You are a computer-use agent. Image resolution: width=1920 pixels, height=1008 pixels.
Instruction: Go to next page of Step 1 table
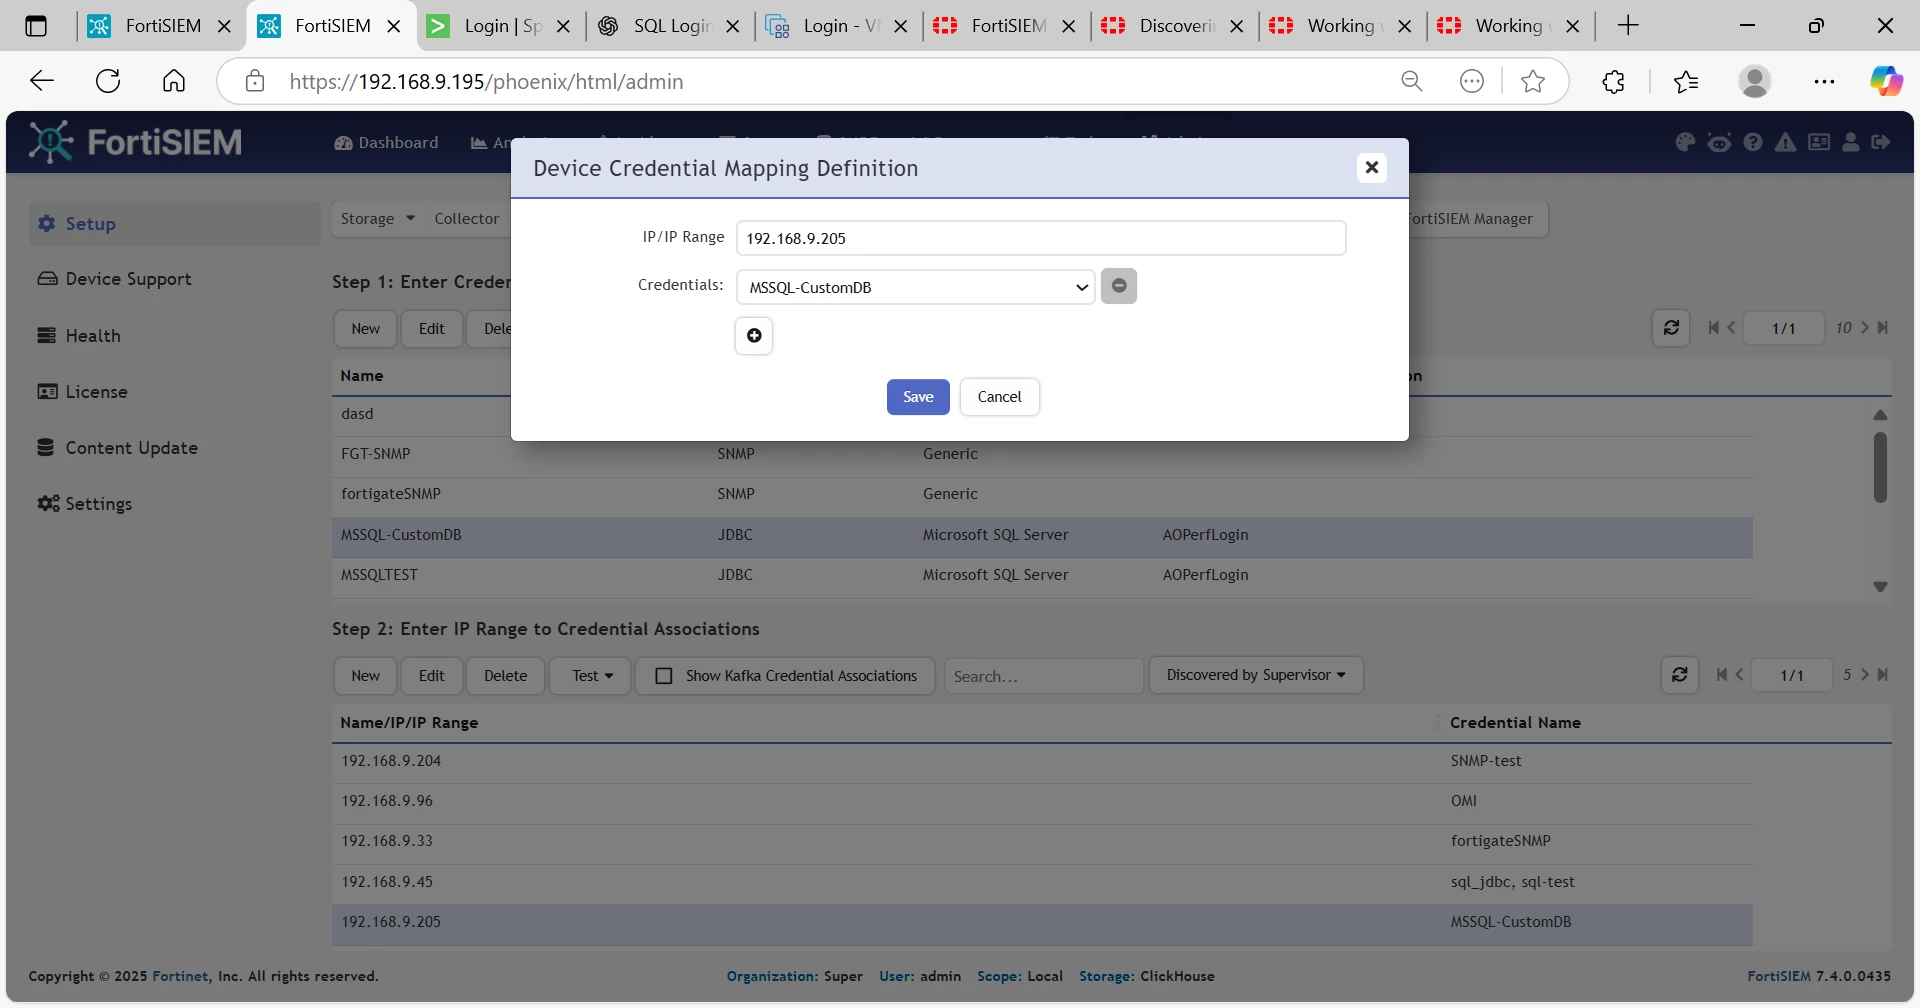1865,328
